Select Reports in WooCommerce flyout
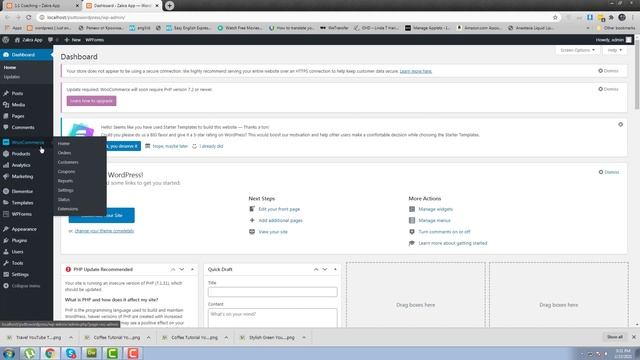The image size is (640, 360). [x=65, y=181]
